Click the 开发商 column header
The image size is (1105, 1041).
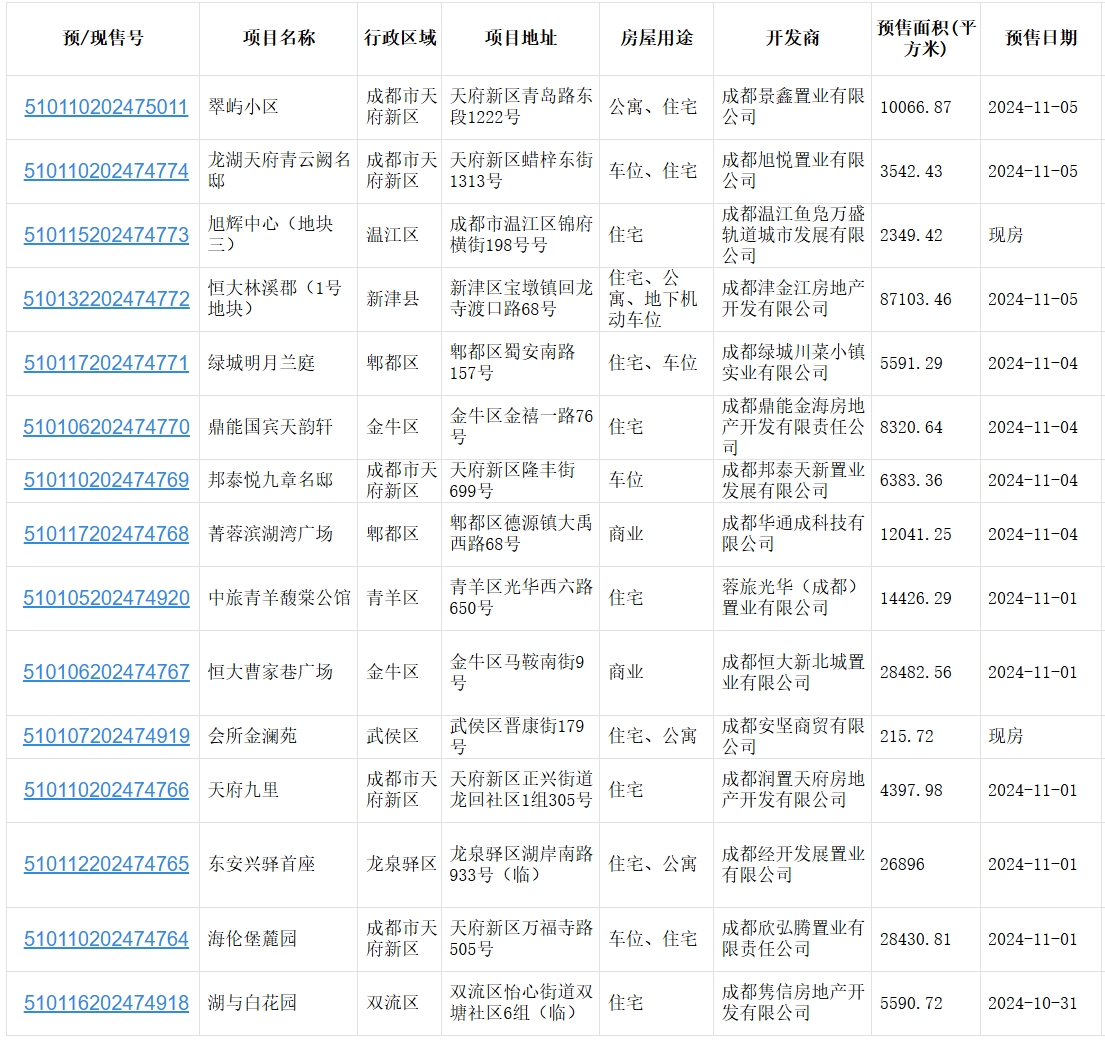[792, 38]
